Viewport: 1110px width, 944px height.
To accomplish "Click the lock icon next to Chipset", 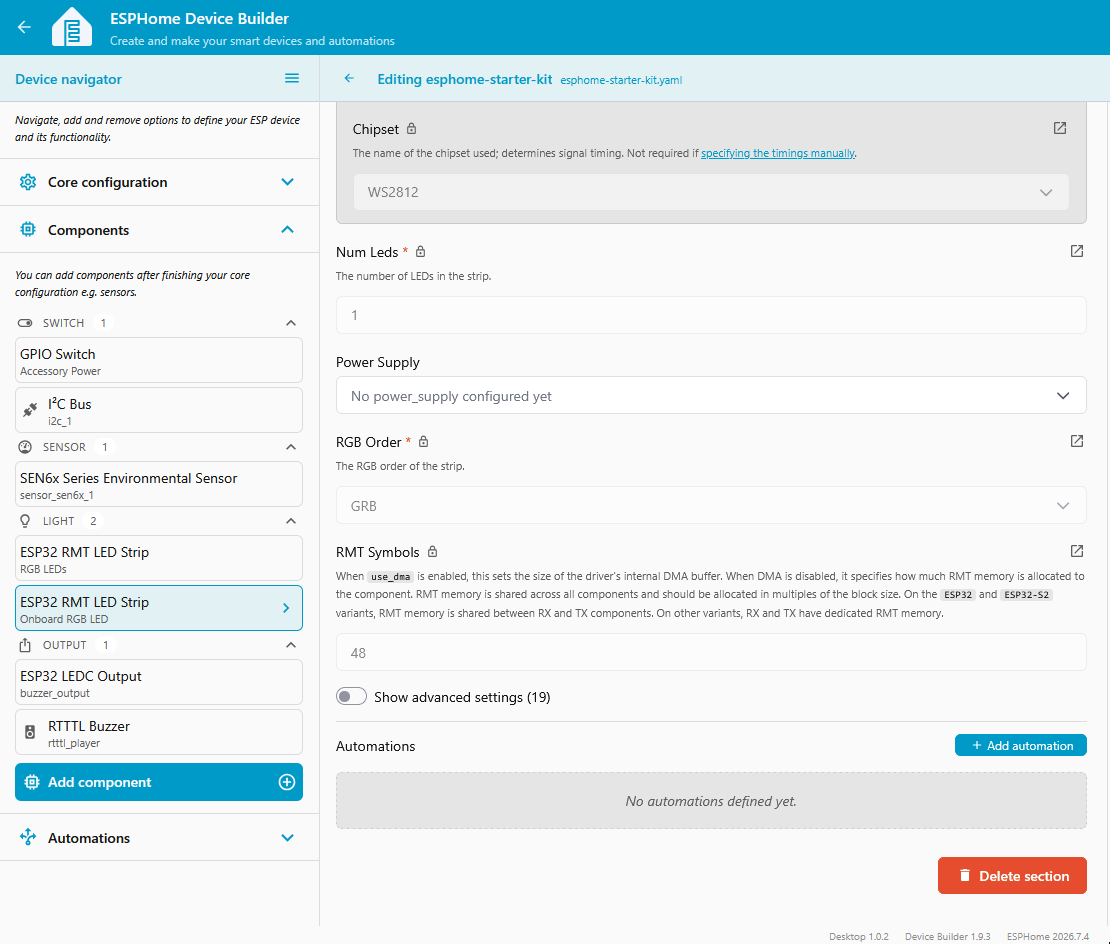I will coord(411,129).
